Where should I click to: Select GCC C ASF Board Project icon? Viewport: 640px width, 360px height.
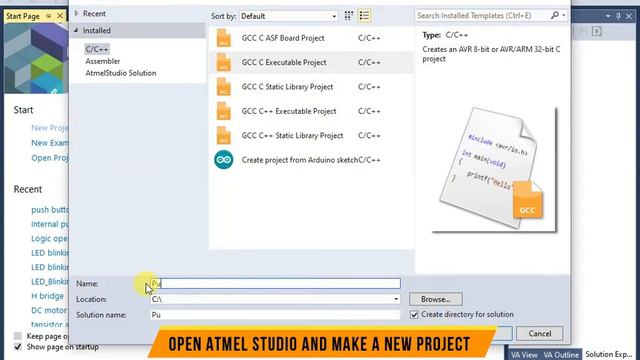224,38
